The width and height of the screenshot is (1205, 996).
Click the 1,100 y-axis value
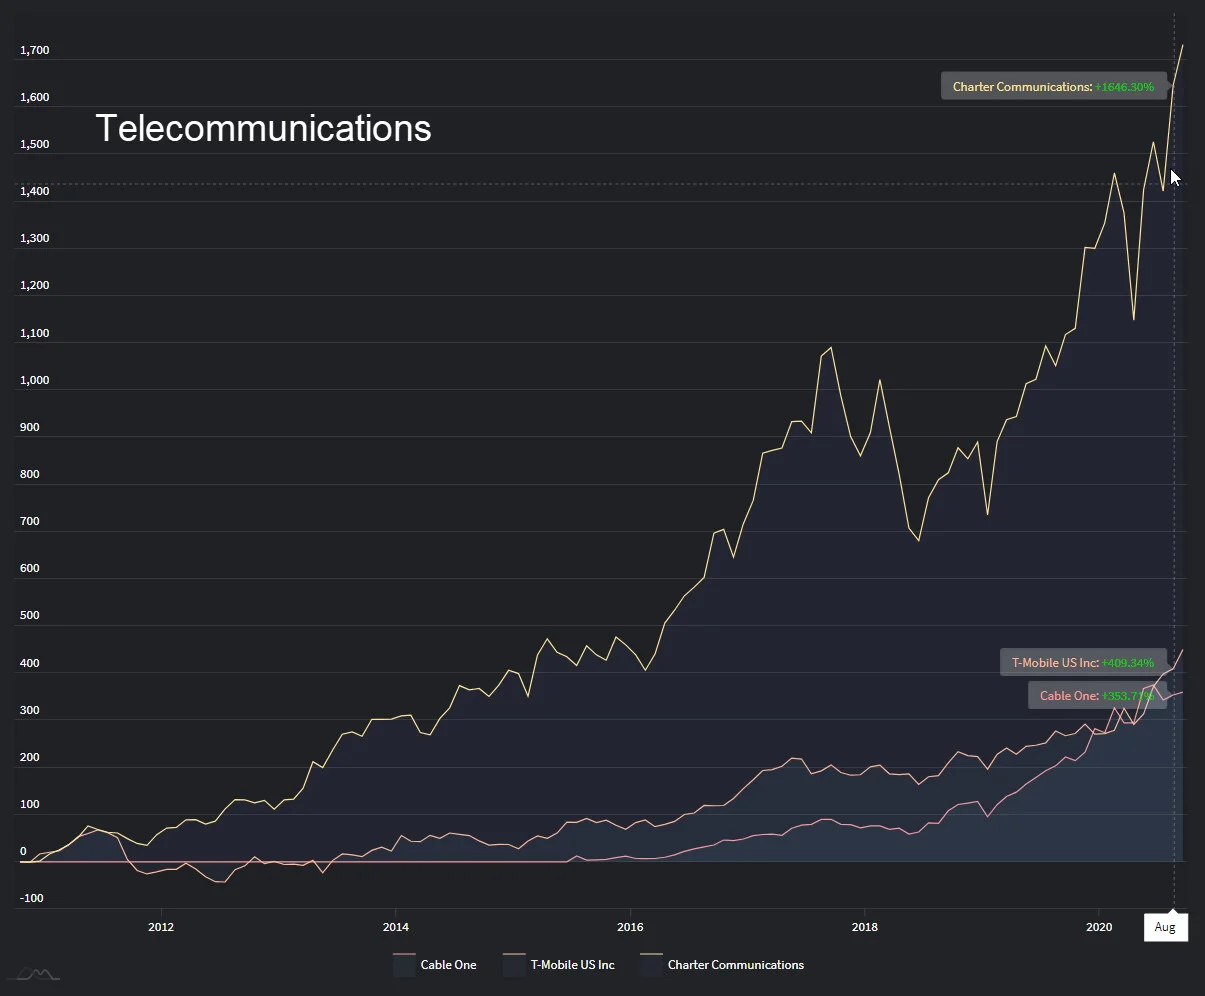[35, 333]
